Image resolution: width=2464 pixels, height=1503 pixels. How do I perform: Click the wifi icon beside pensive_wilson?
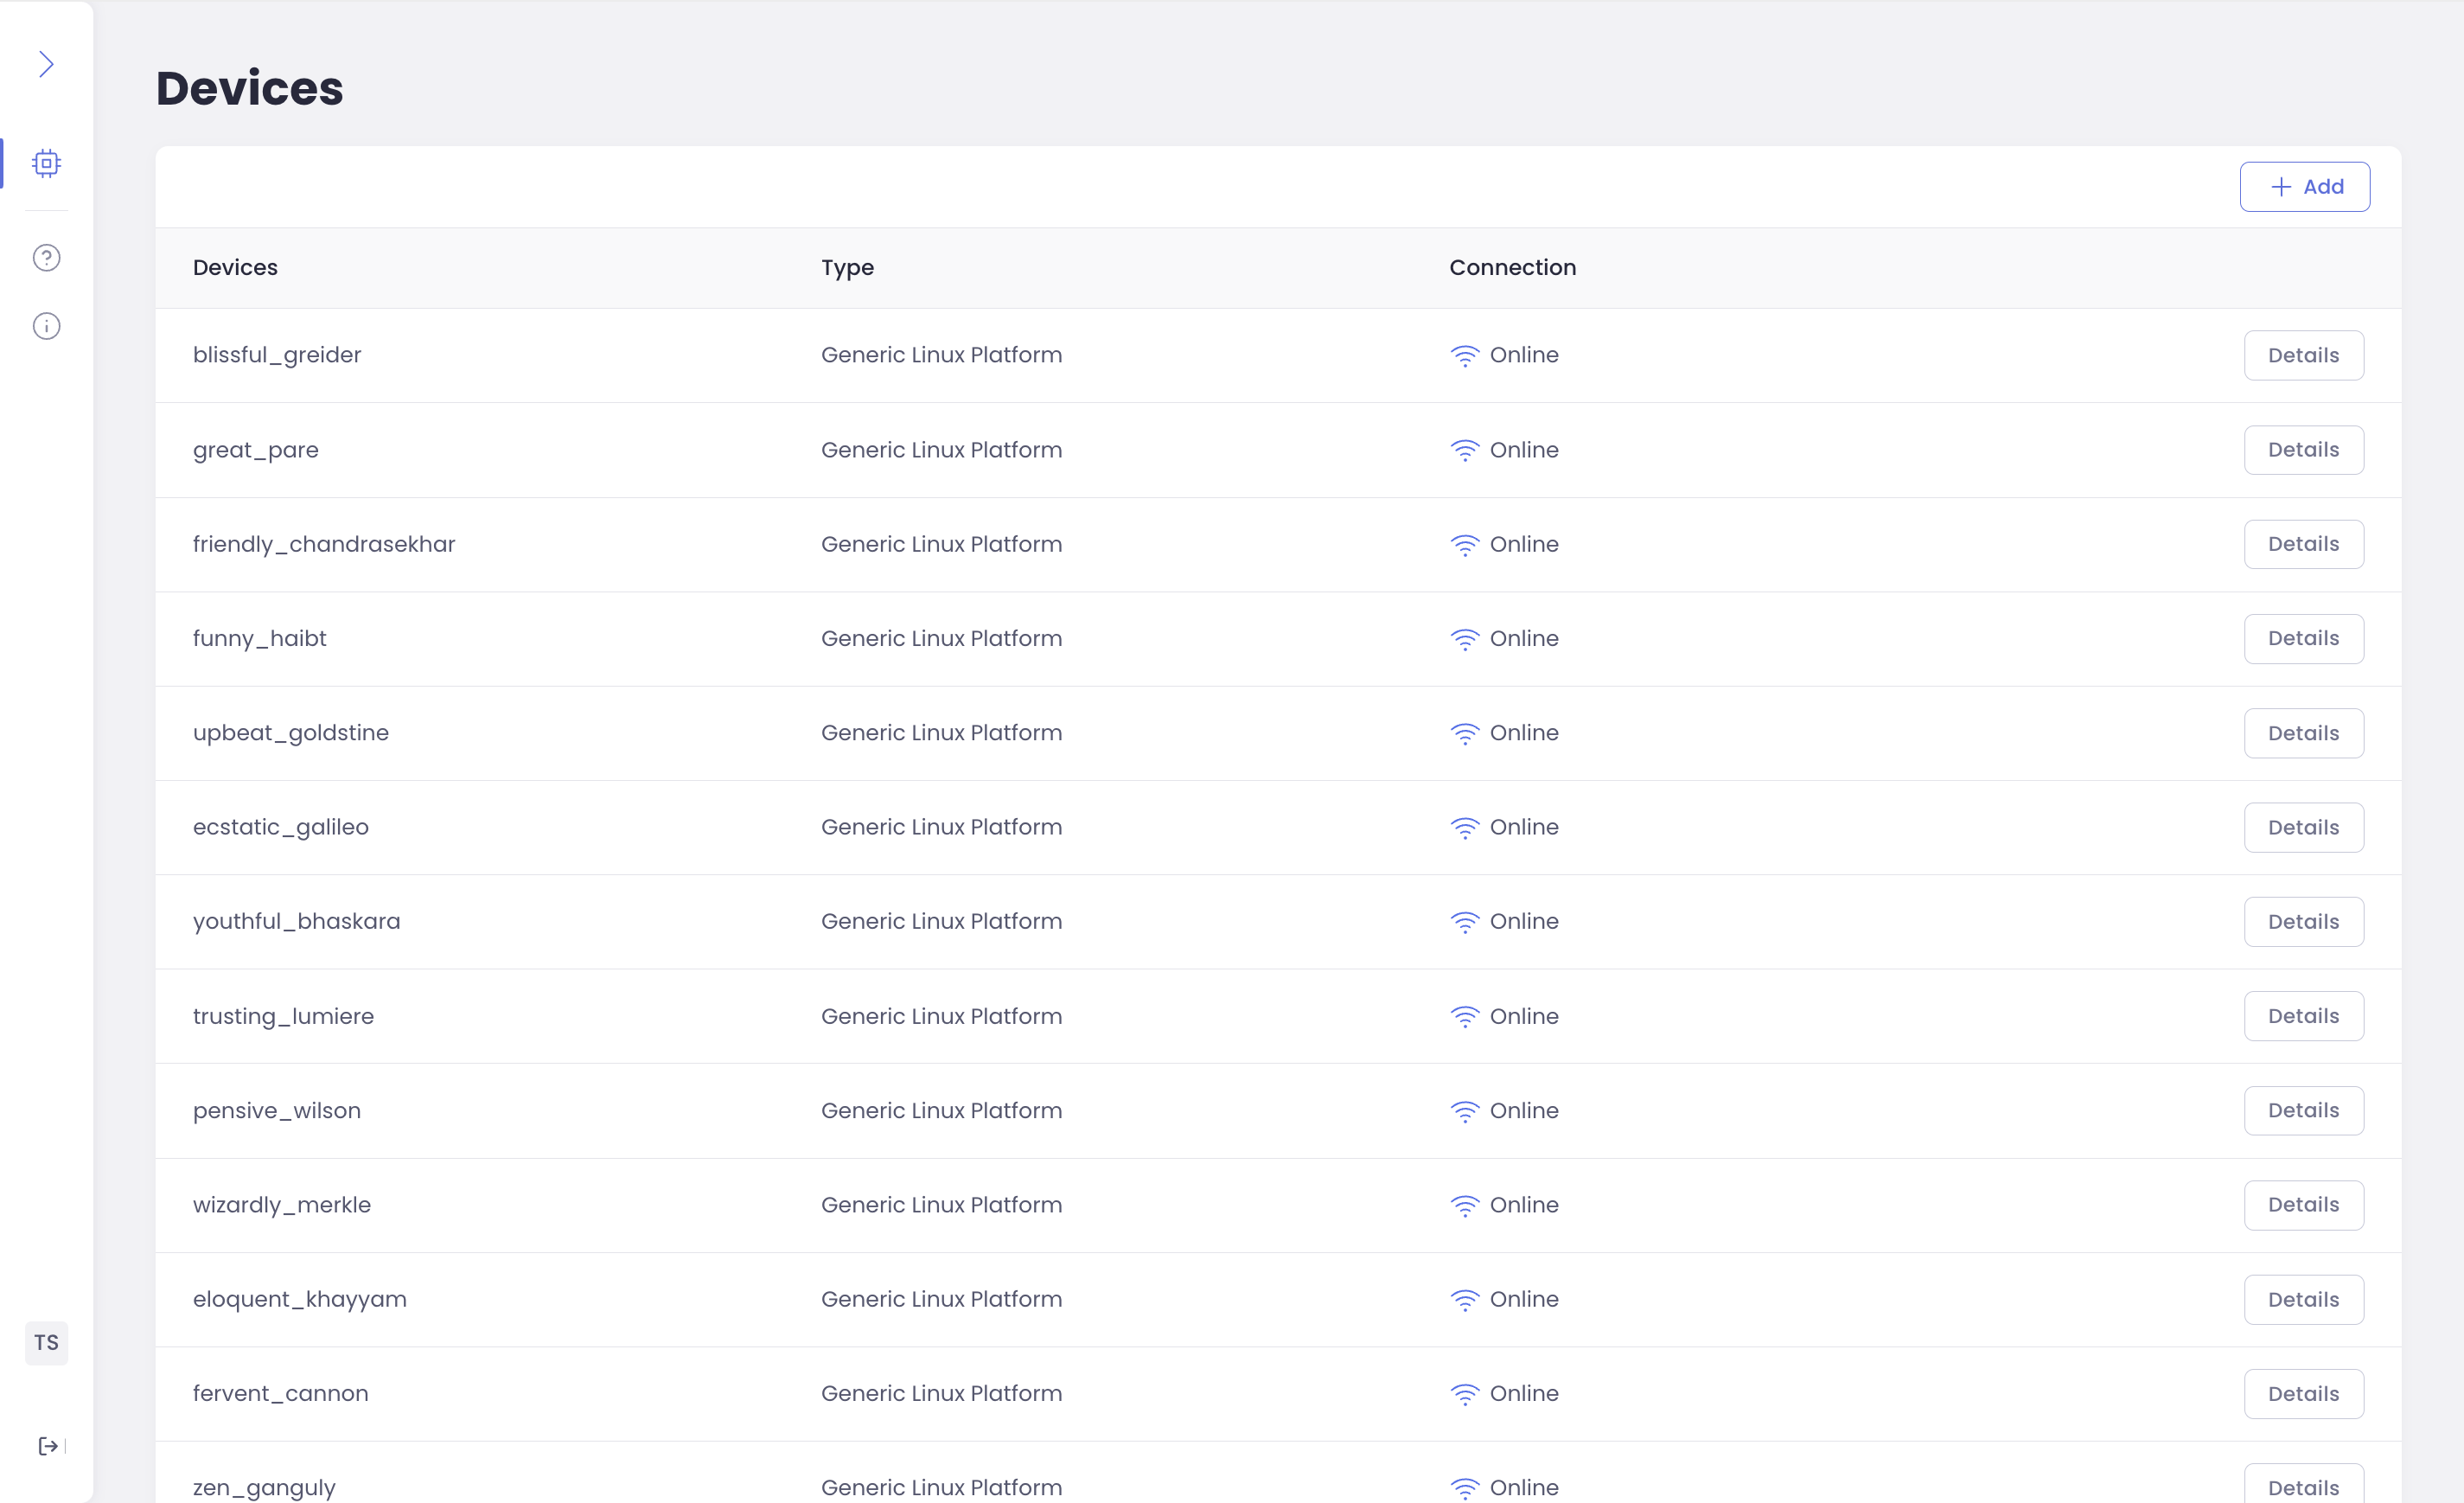pyautogui.click(x=1465, y=1110)
